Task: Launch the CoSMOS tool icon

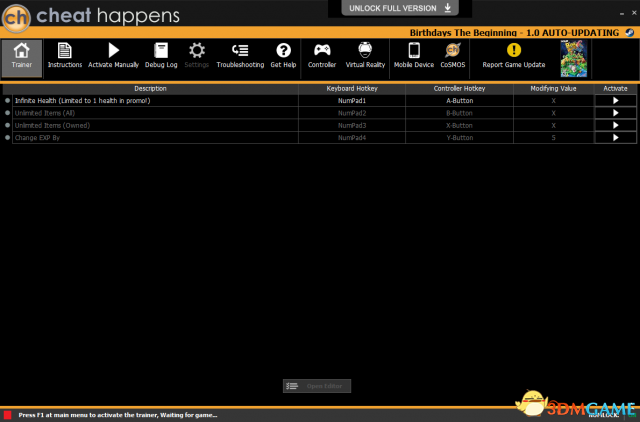Action: click(452, 51)
